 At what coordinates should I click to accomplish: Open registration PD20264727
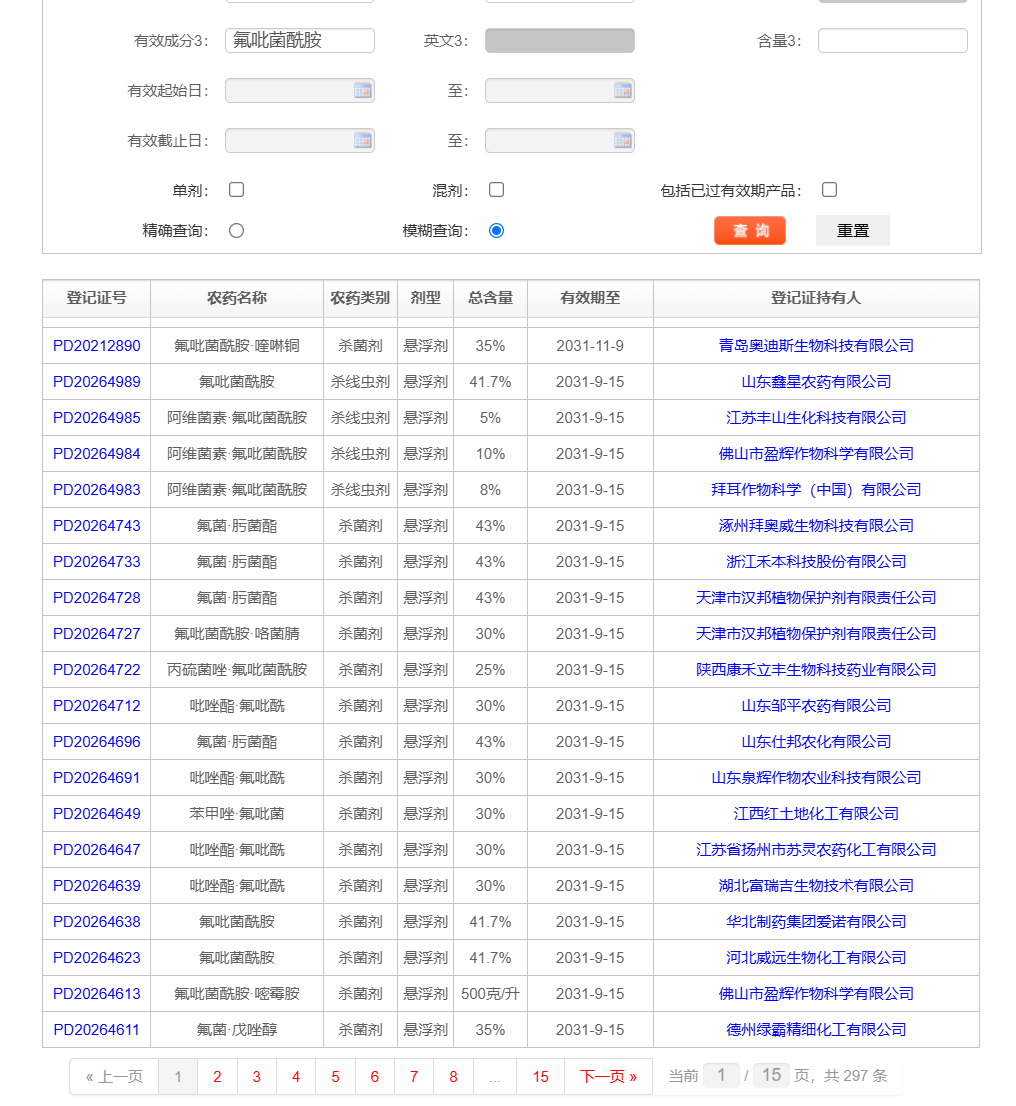click(97, 633)
